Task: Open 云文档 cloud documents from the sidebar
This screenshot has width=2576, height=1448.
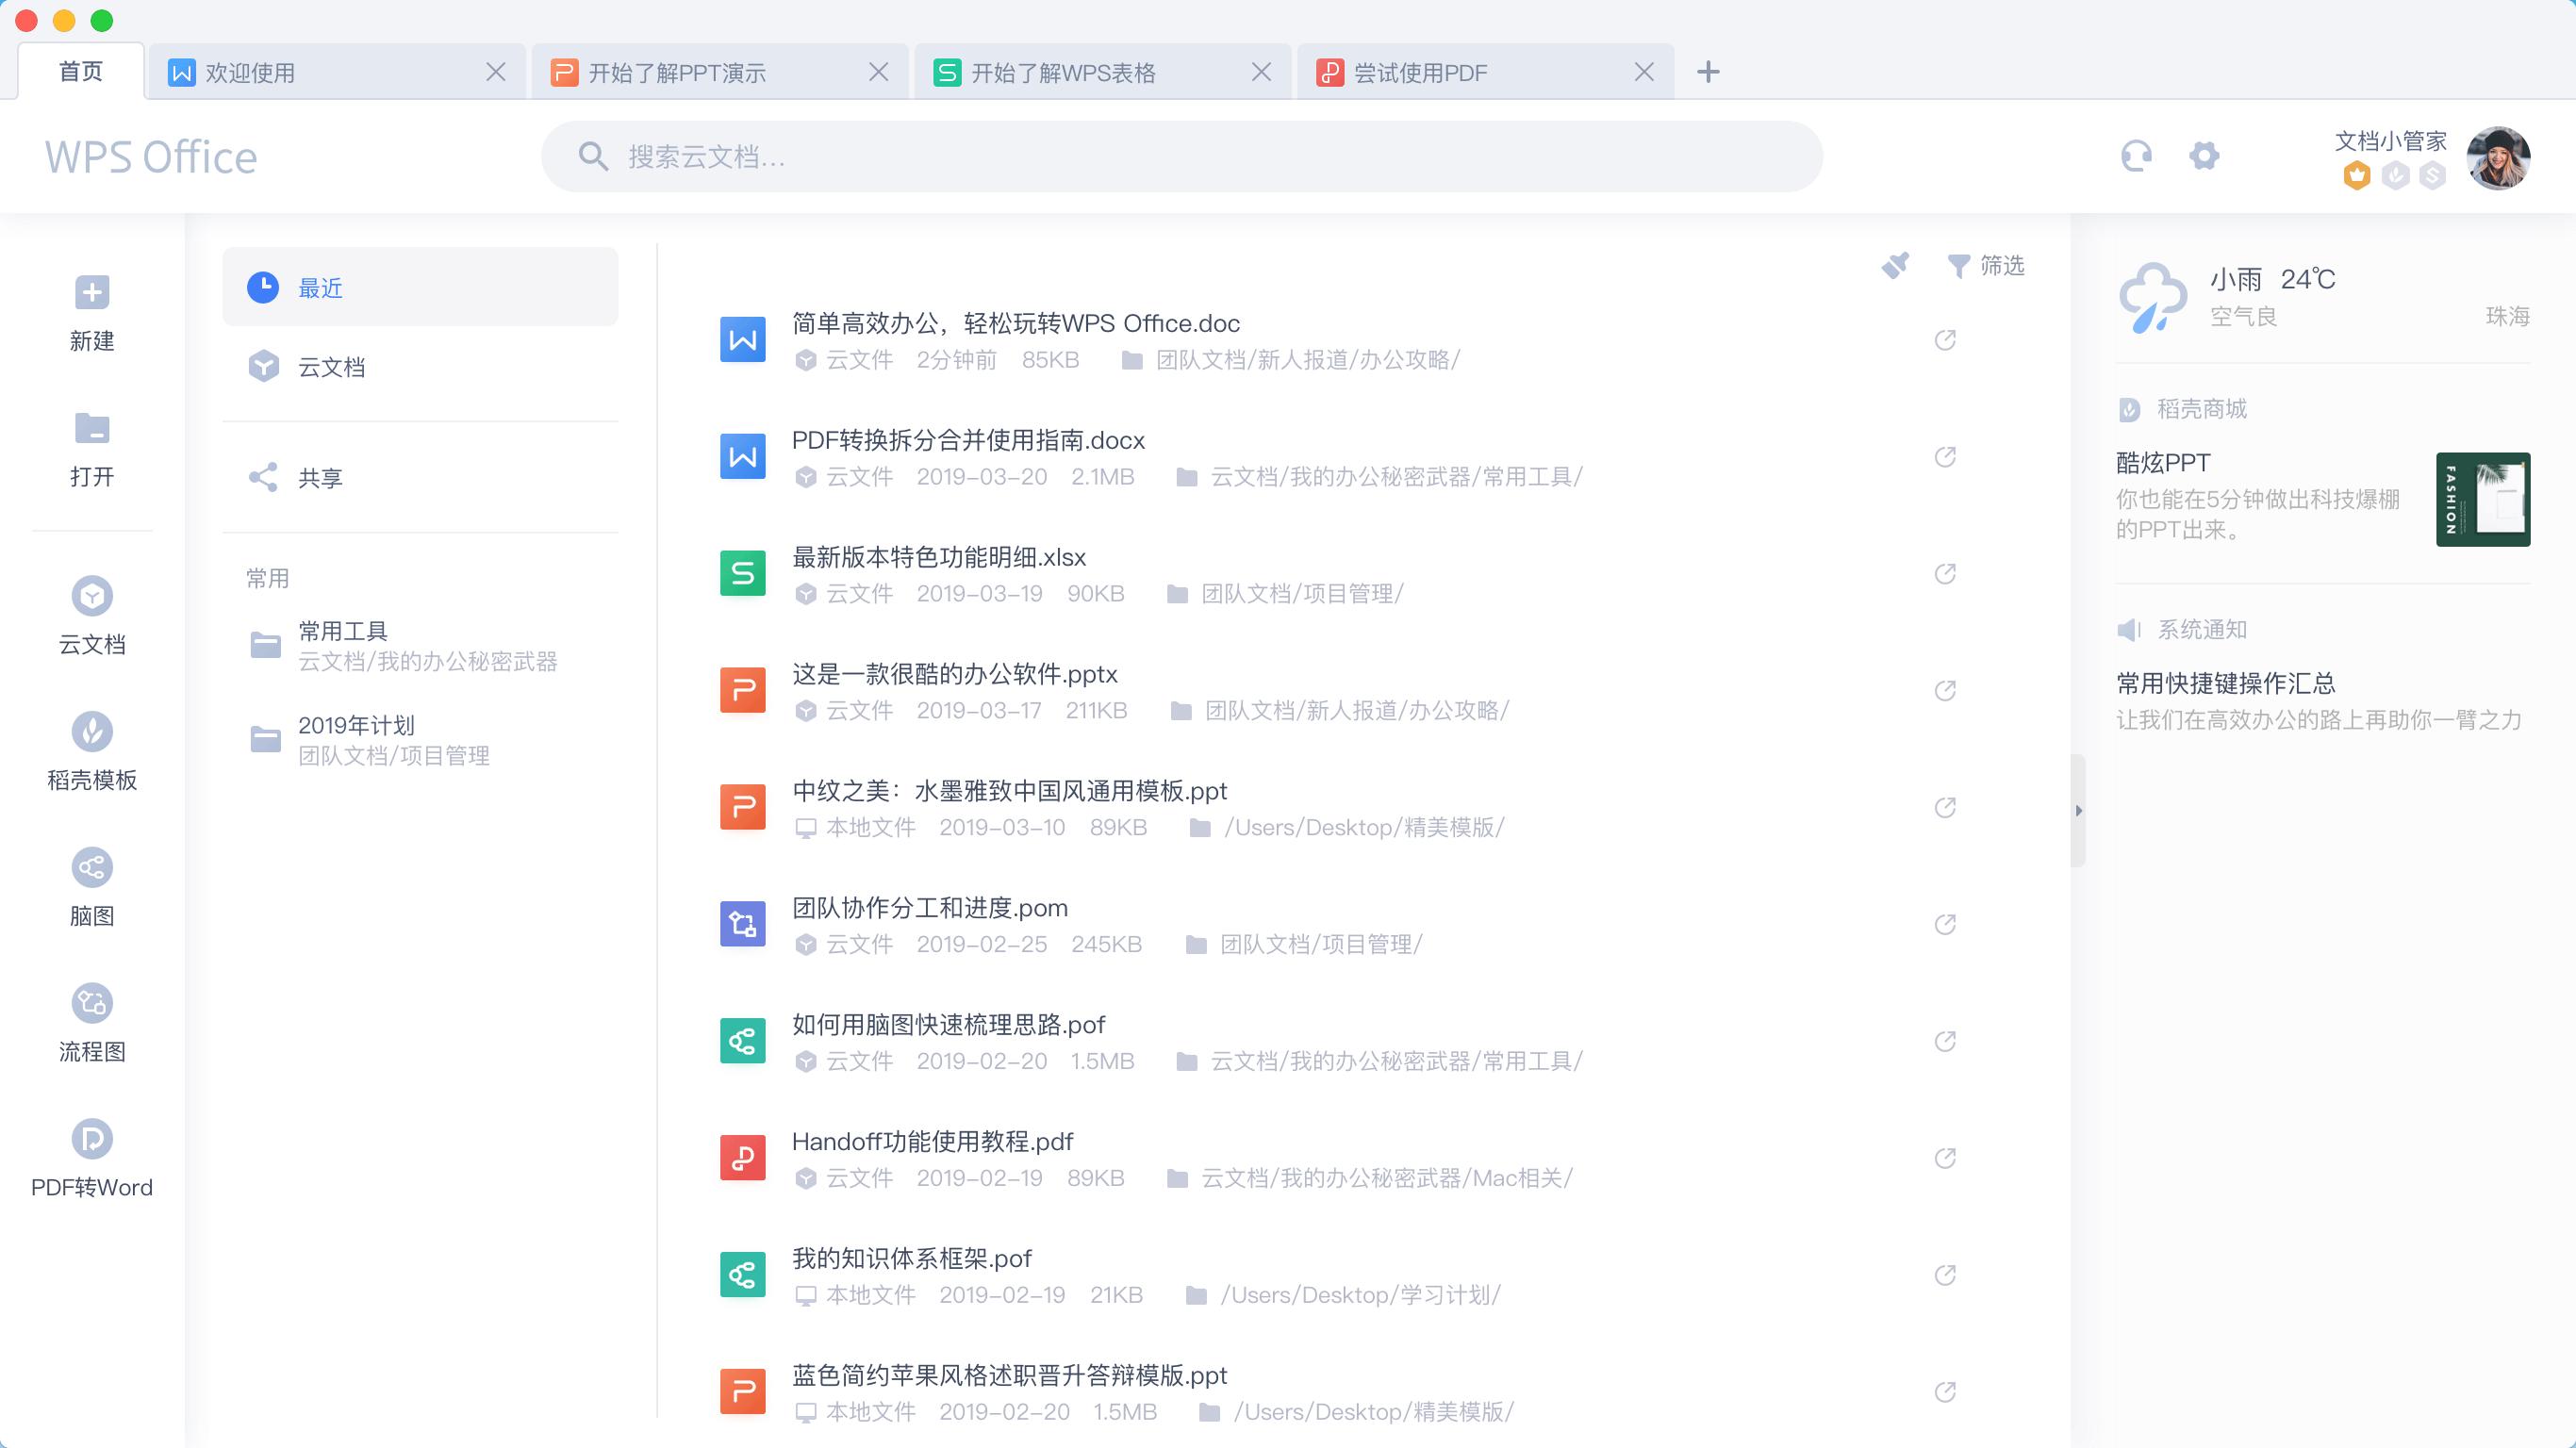Action: [92, 613]
